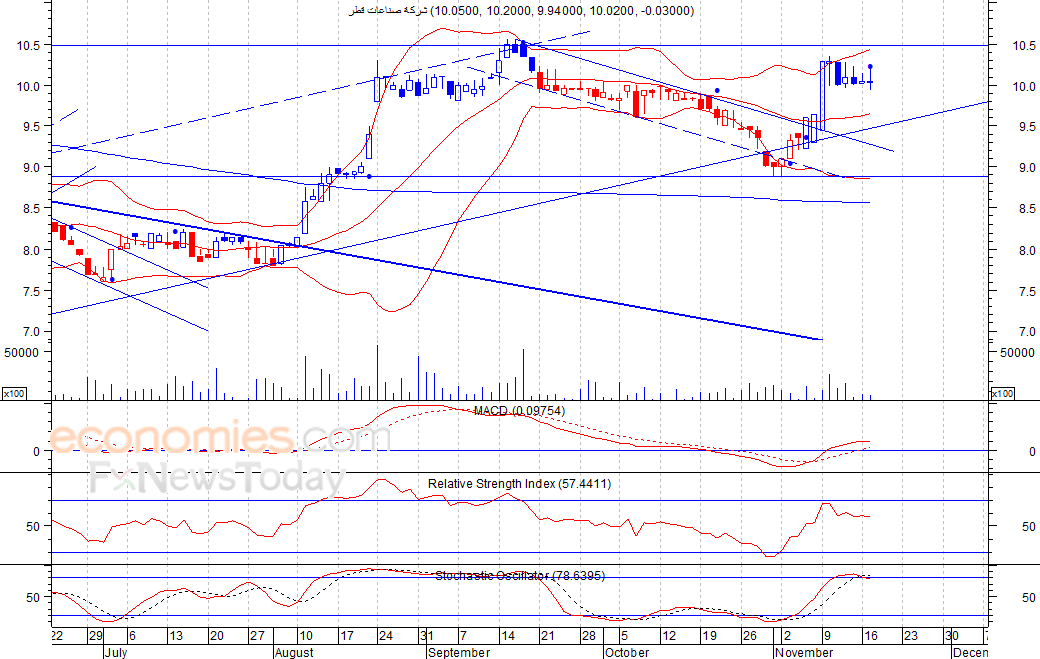Click the blue dot above last candle
The image size is (1040, 659).
tap(870, 66)
